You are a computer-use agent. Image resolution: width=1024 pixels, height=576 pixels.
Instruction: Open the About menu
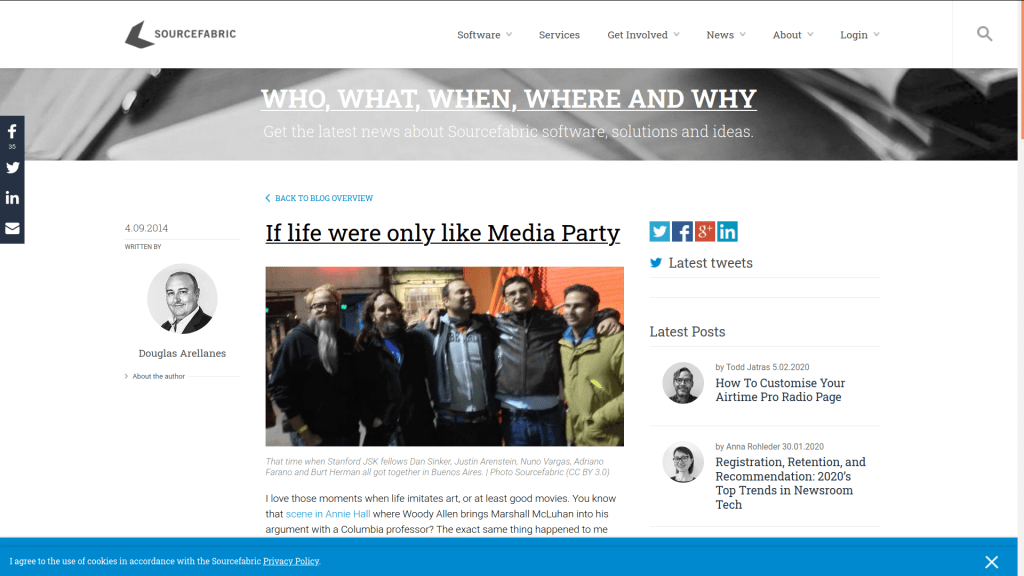tap(793, 35)
